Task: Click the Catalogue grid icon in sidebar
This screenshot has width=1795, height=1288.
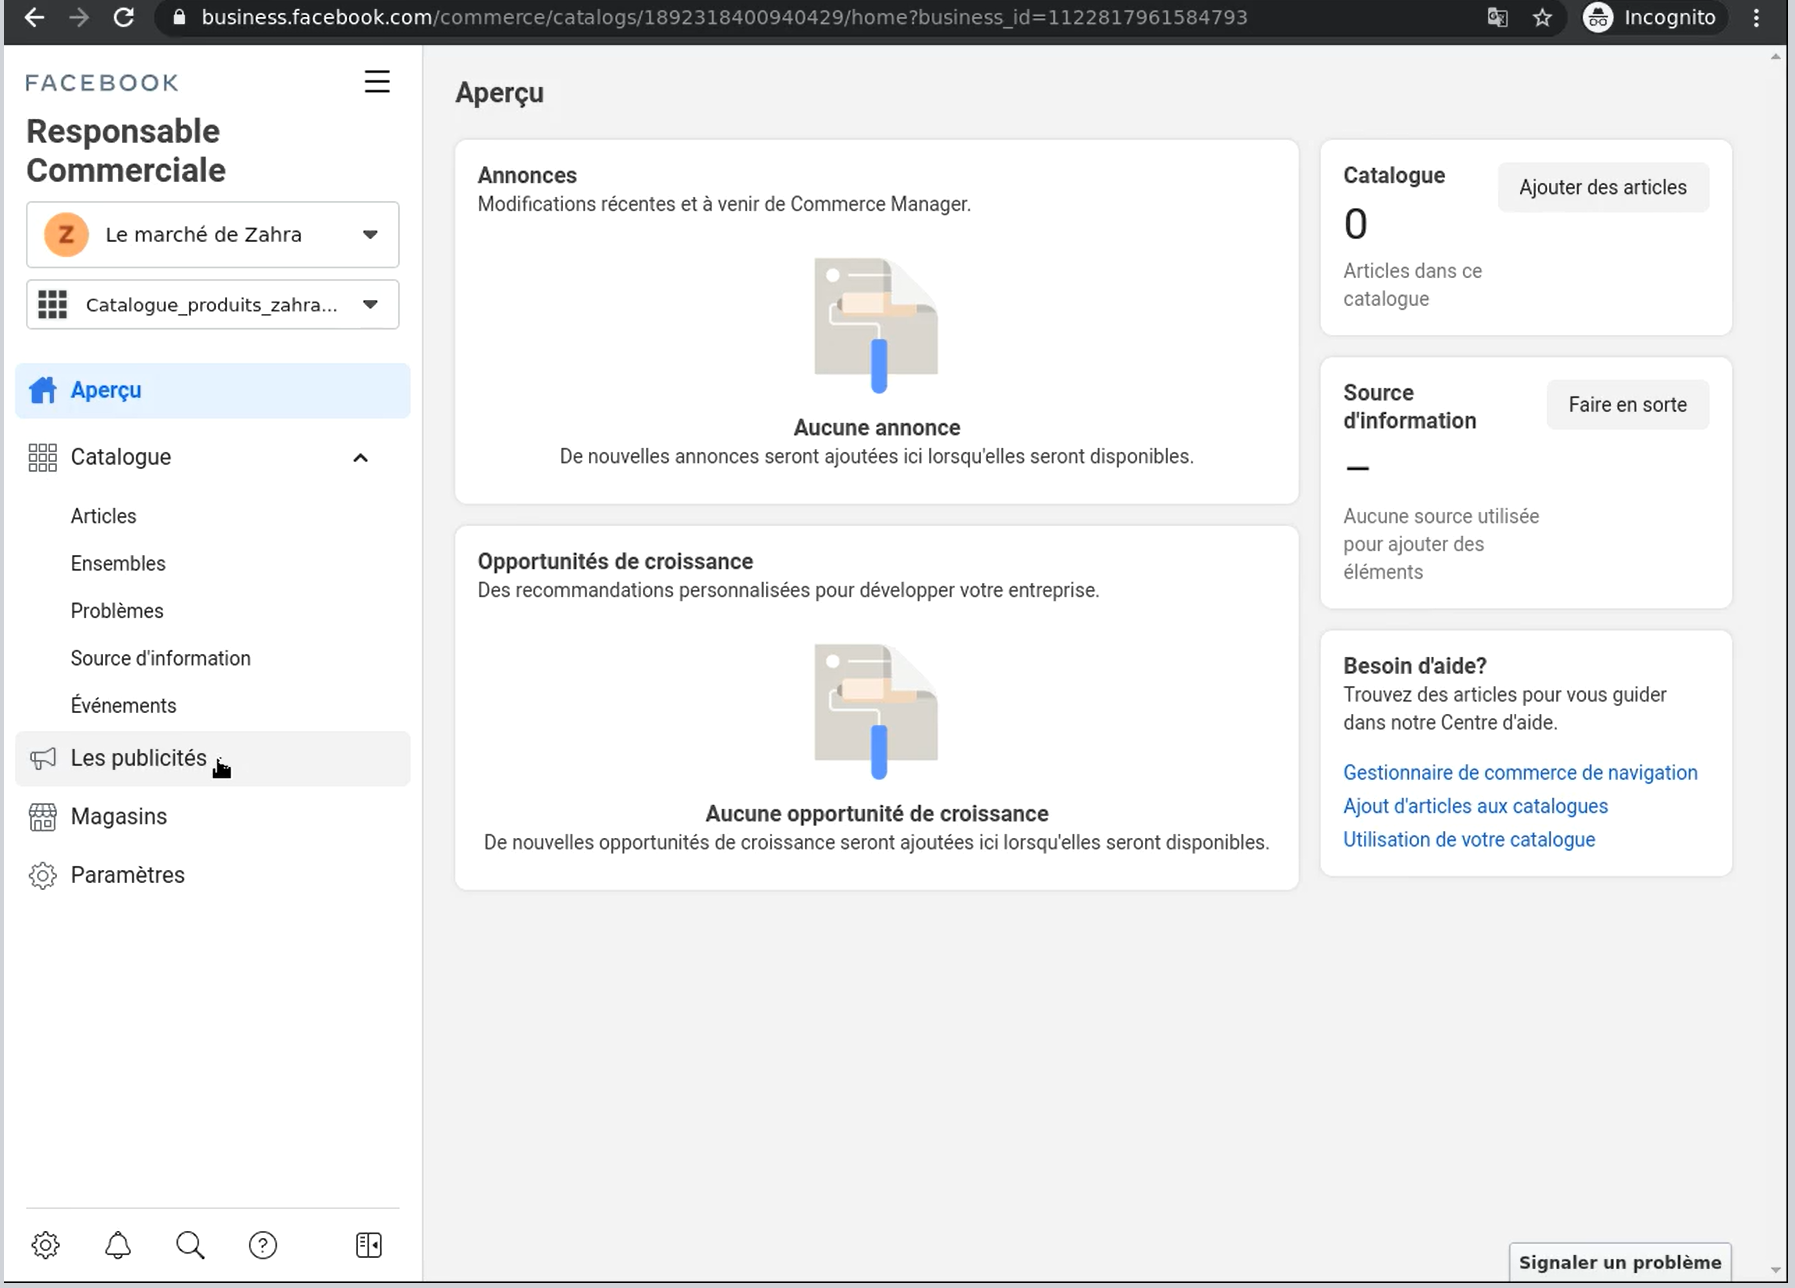Action: click(43, 457)
